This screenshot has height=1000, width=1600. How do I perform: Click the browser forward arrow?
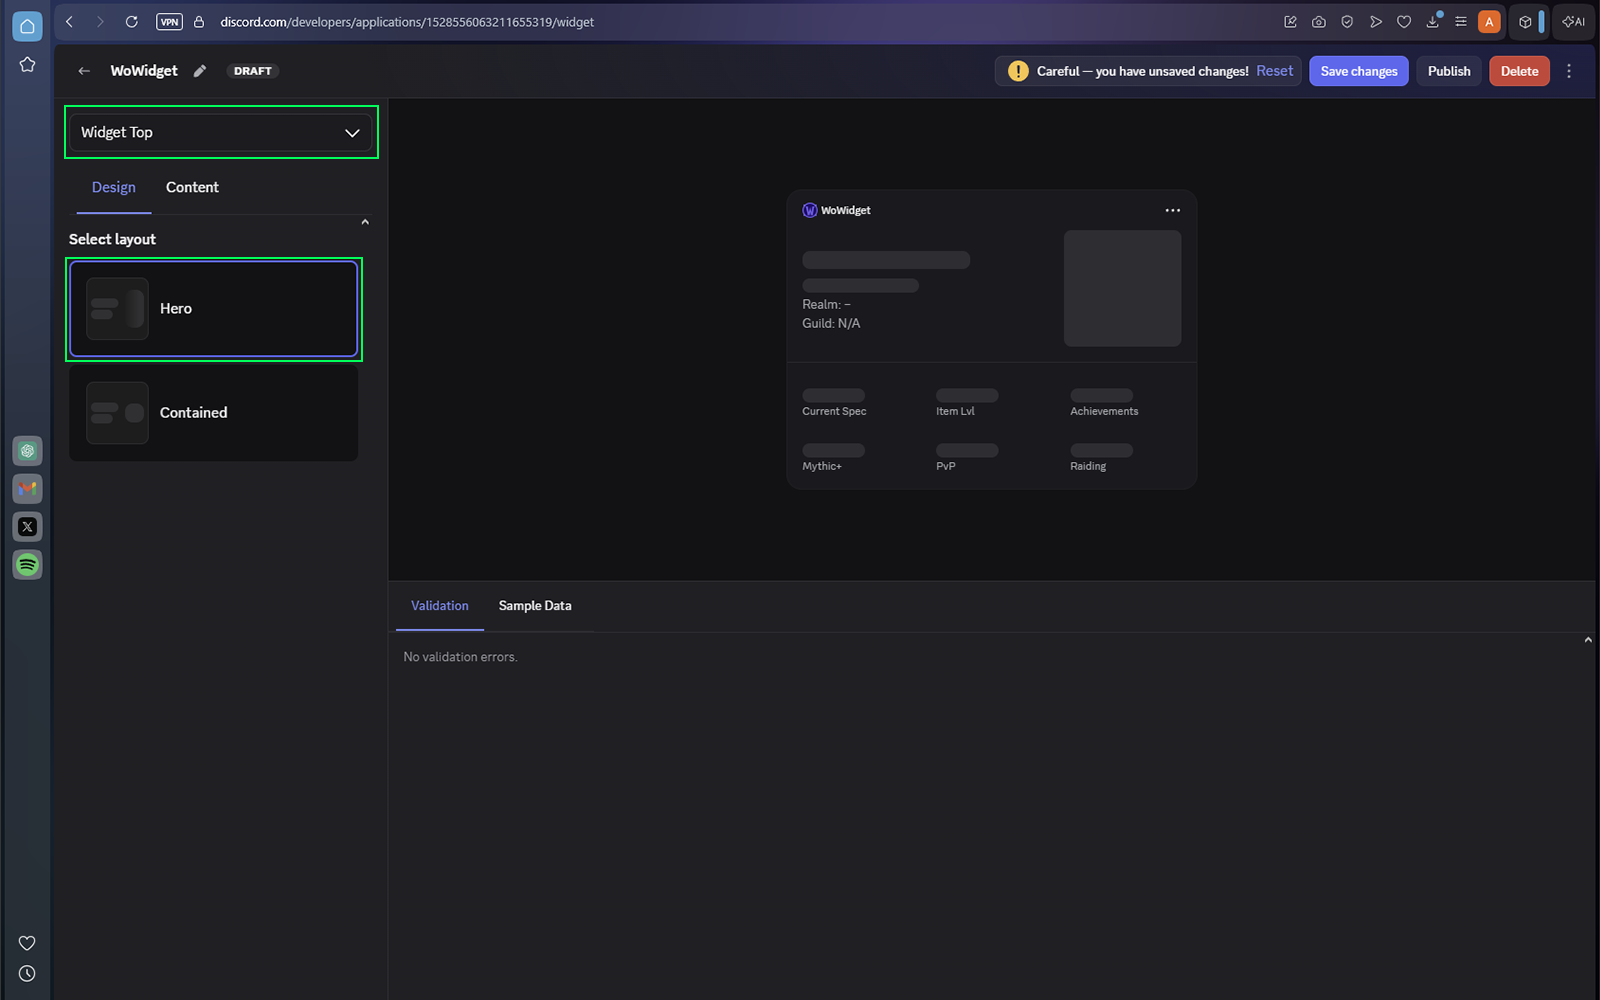pos(100,21)
